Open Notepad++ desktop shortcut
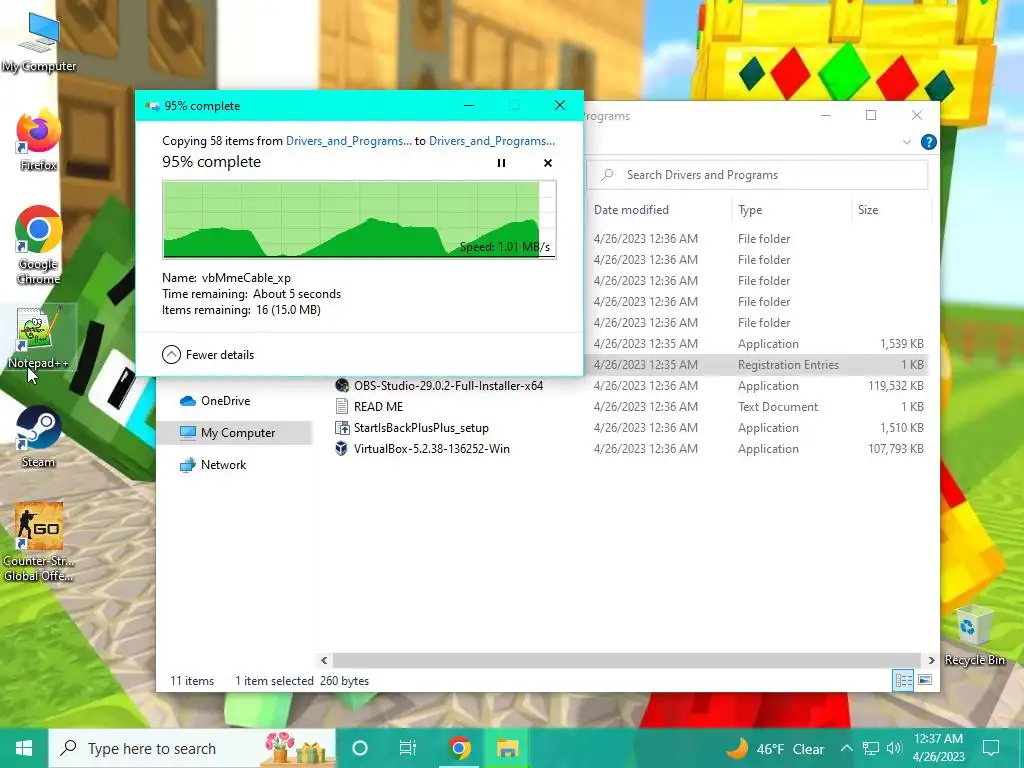The image size is (1024, 768). pyautogui.click(x=39, y=338)
